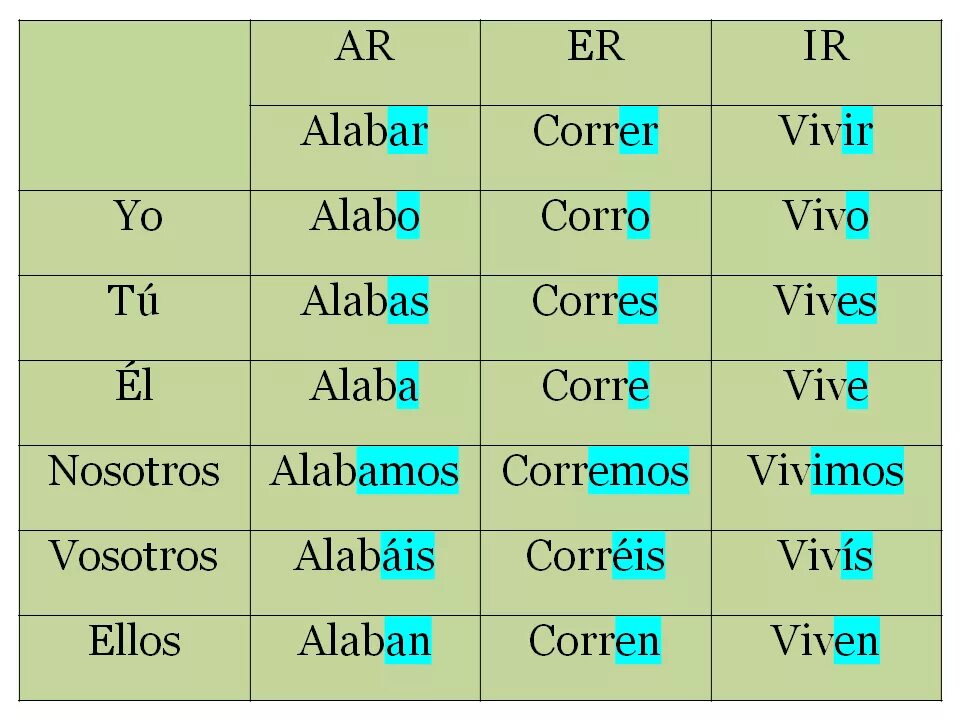This screenshot has width=960, height=720.
Task: Click the Él pronoun row label
Action: (134, 385)
